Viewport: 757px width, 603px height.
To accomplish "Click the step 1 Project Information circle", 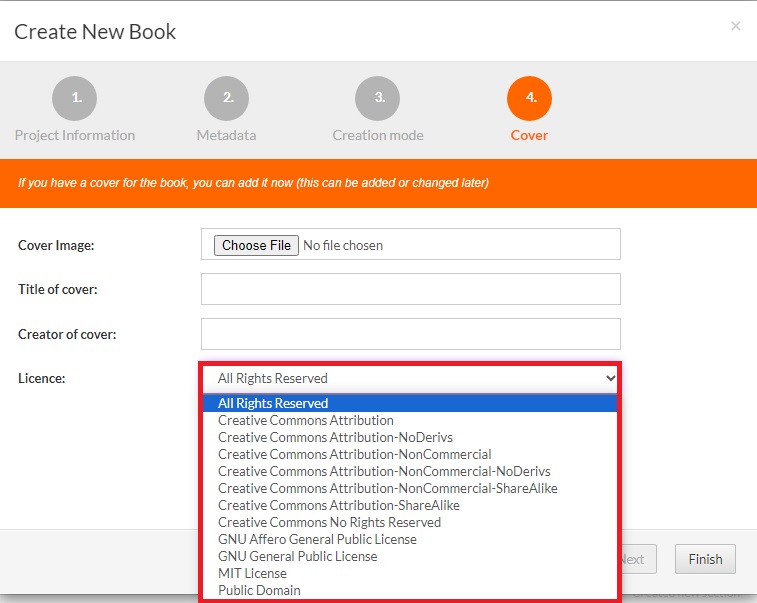I will tap(75, 98).
